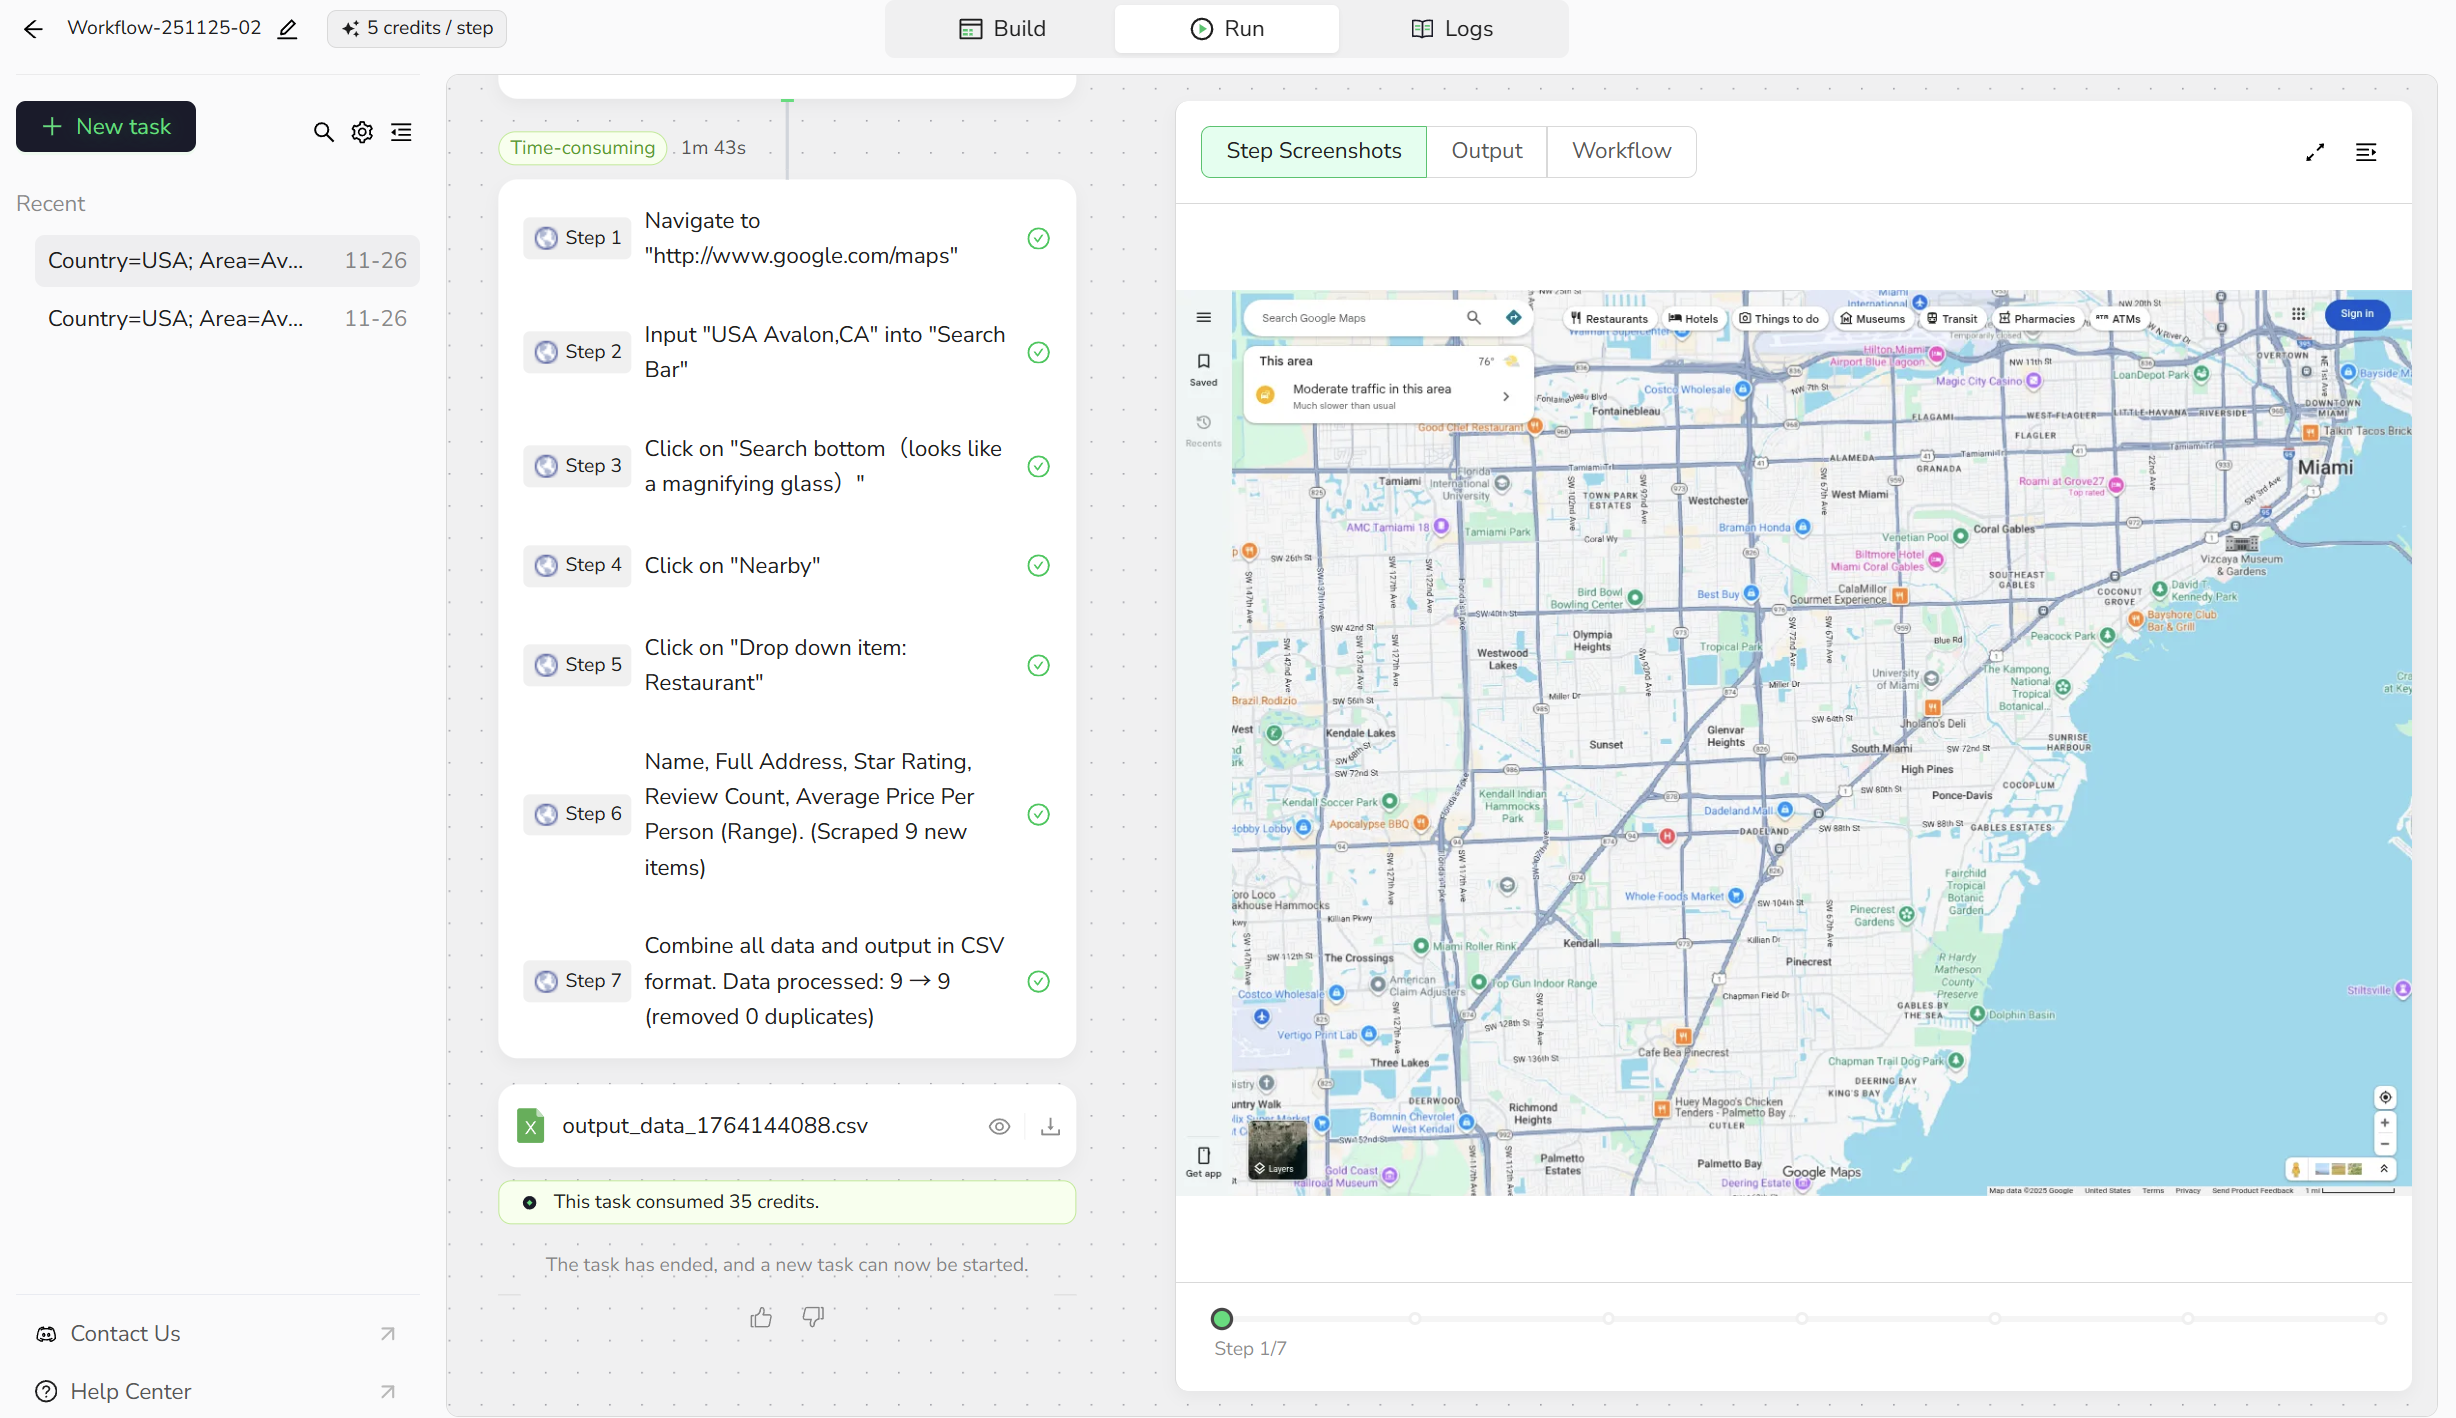Switch to the Logs tab
Image resolution: width=2456 pixels, height=1418 pixels.
pos(1453,29)
